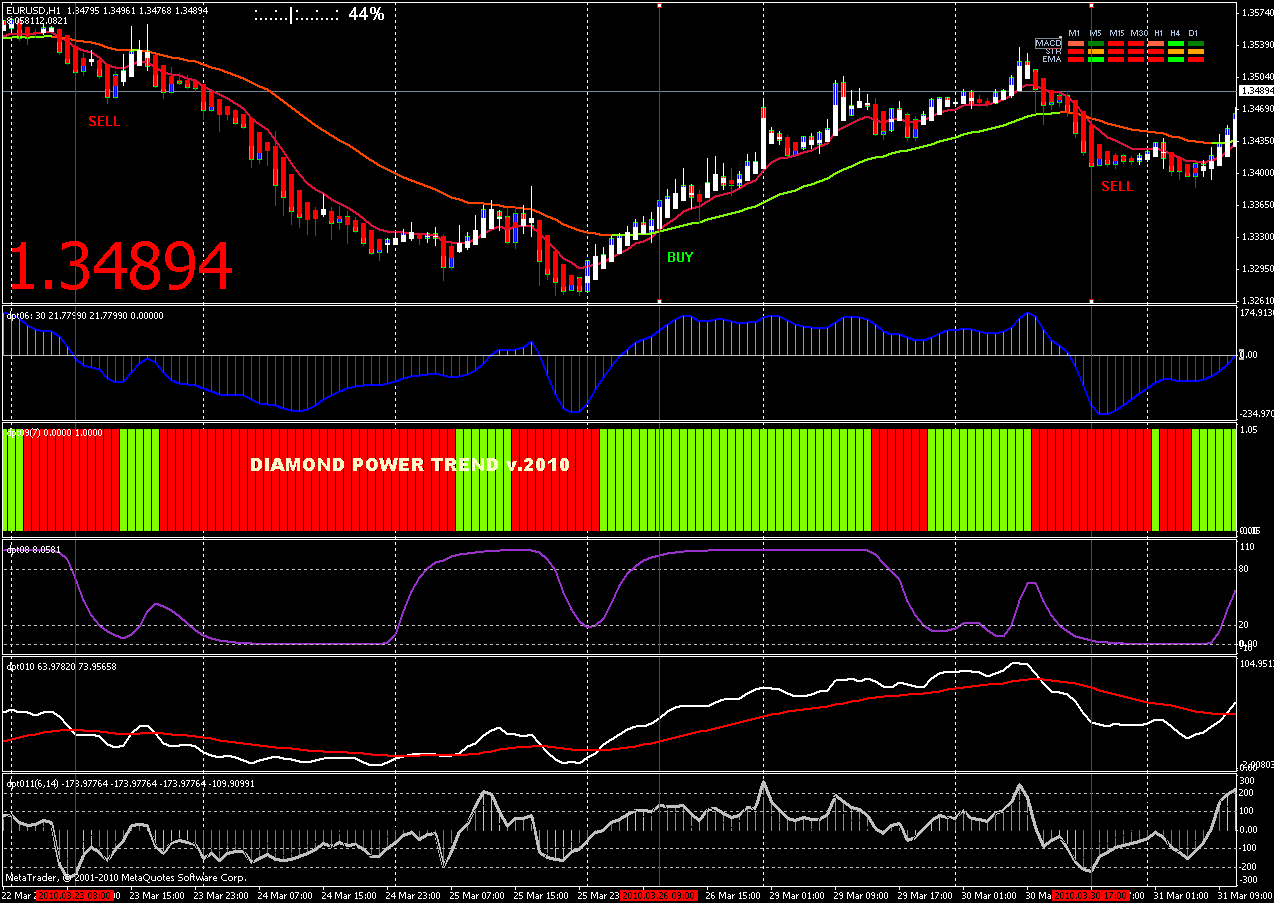Click the EMA row label in signal panel

1052,59
